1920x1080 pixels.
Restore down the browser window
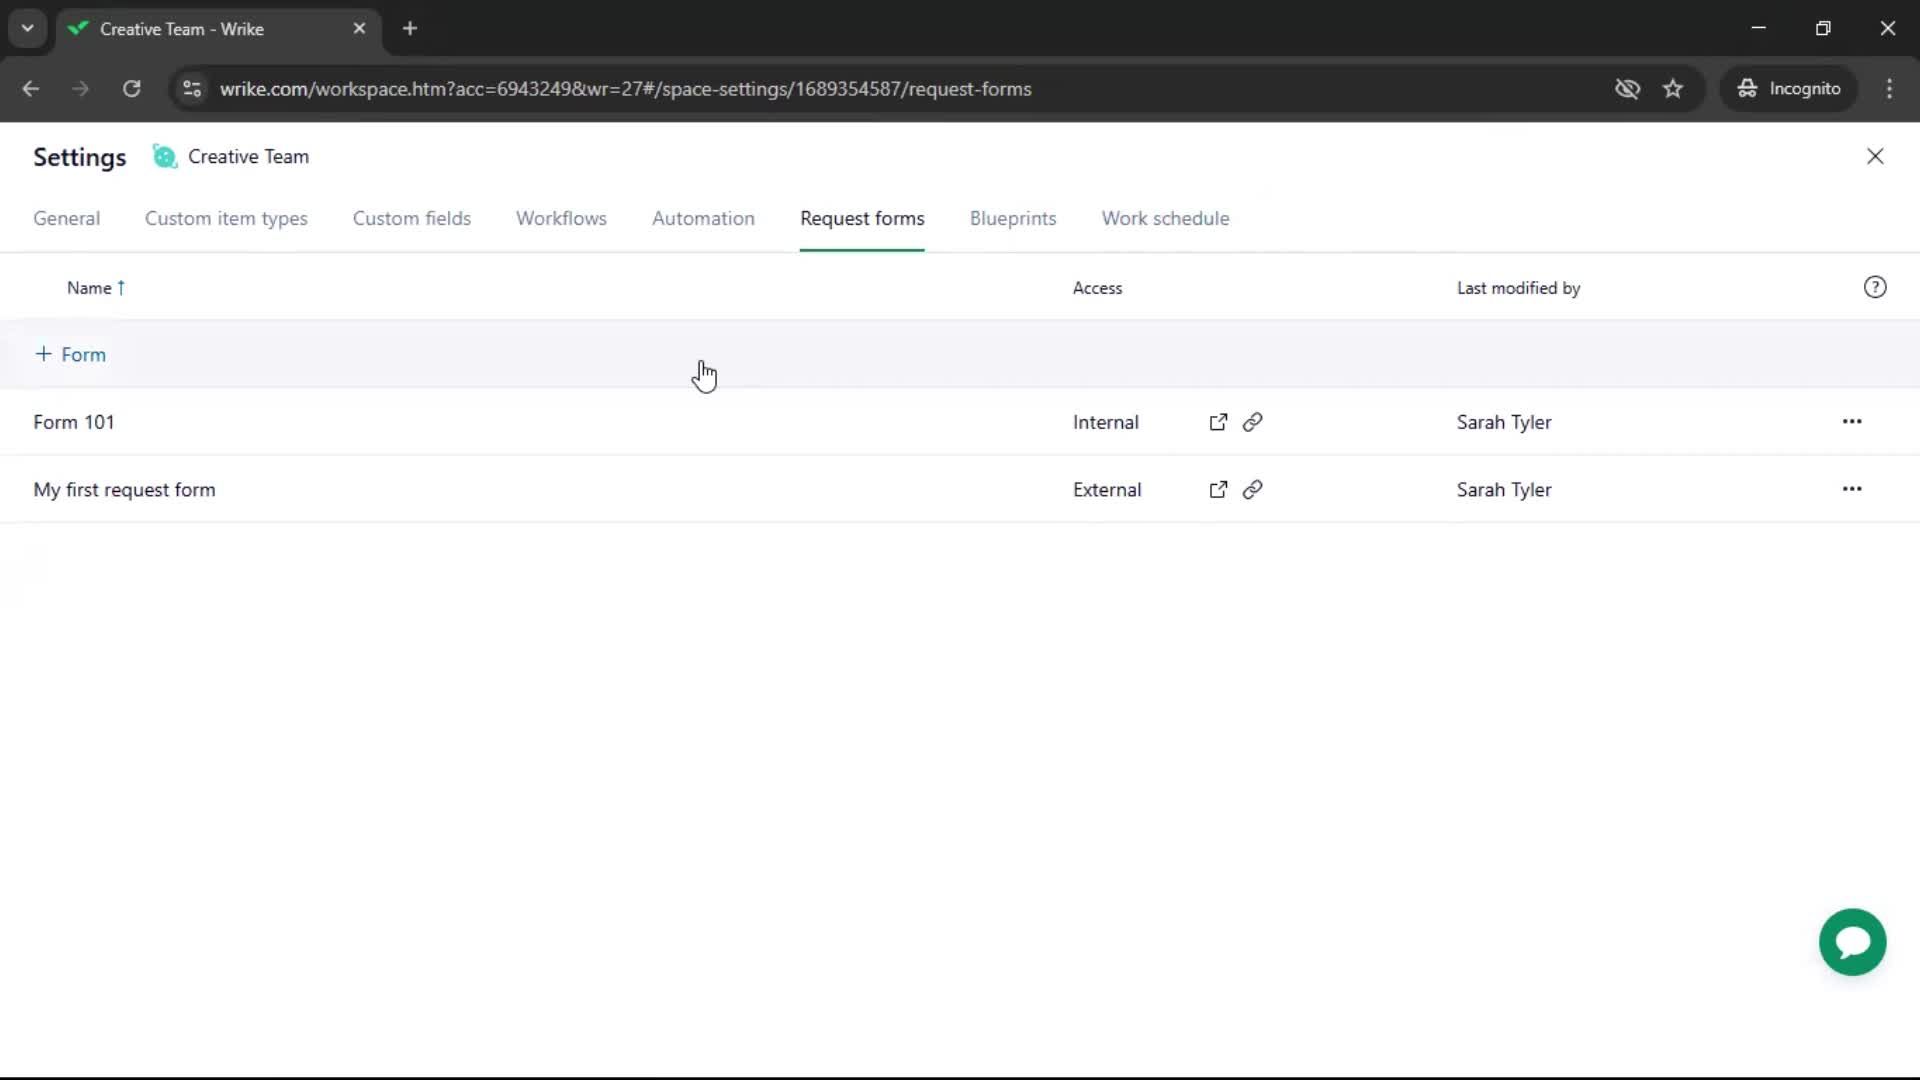pos(1823,29)
